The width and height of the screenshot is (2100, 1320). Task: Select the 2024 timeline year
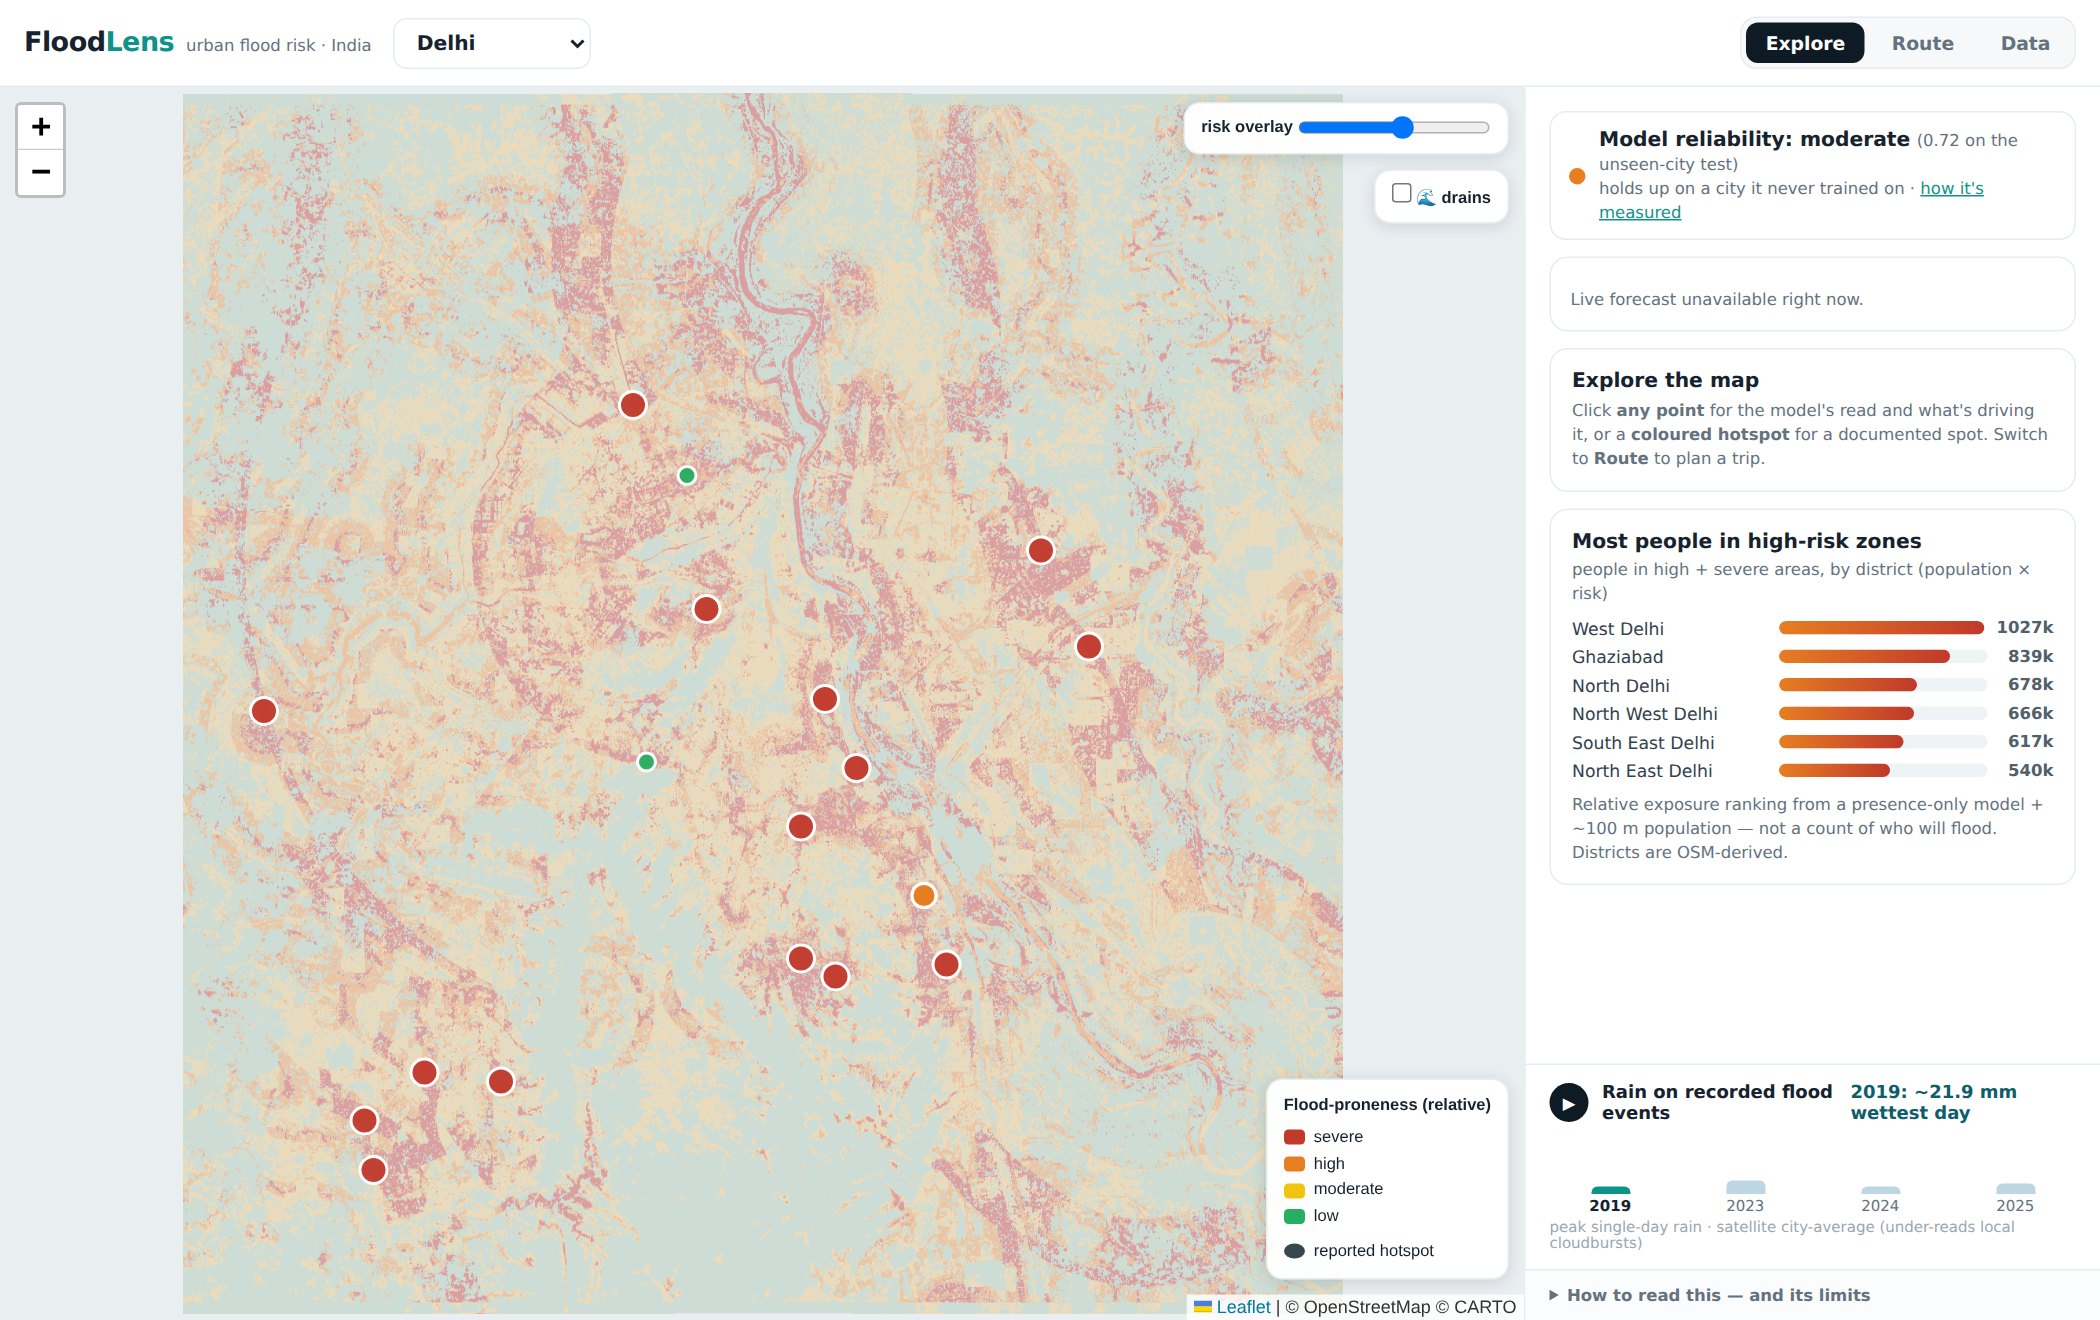point(1880,1199)
